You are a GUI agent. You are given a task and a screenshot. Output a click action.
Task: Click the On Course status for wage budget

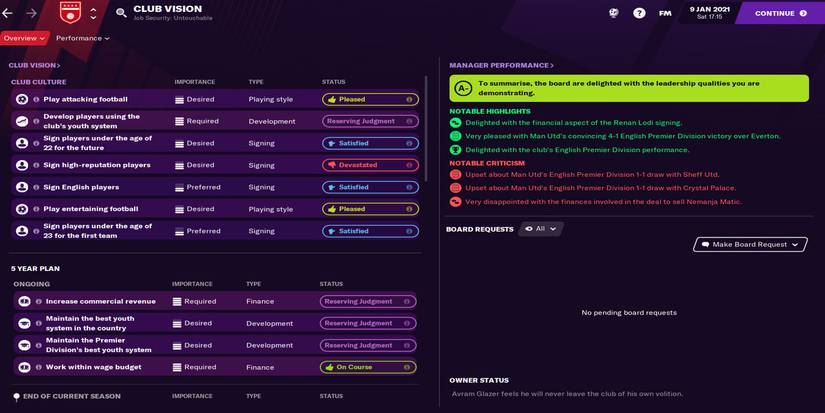(367, 367)
